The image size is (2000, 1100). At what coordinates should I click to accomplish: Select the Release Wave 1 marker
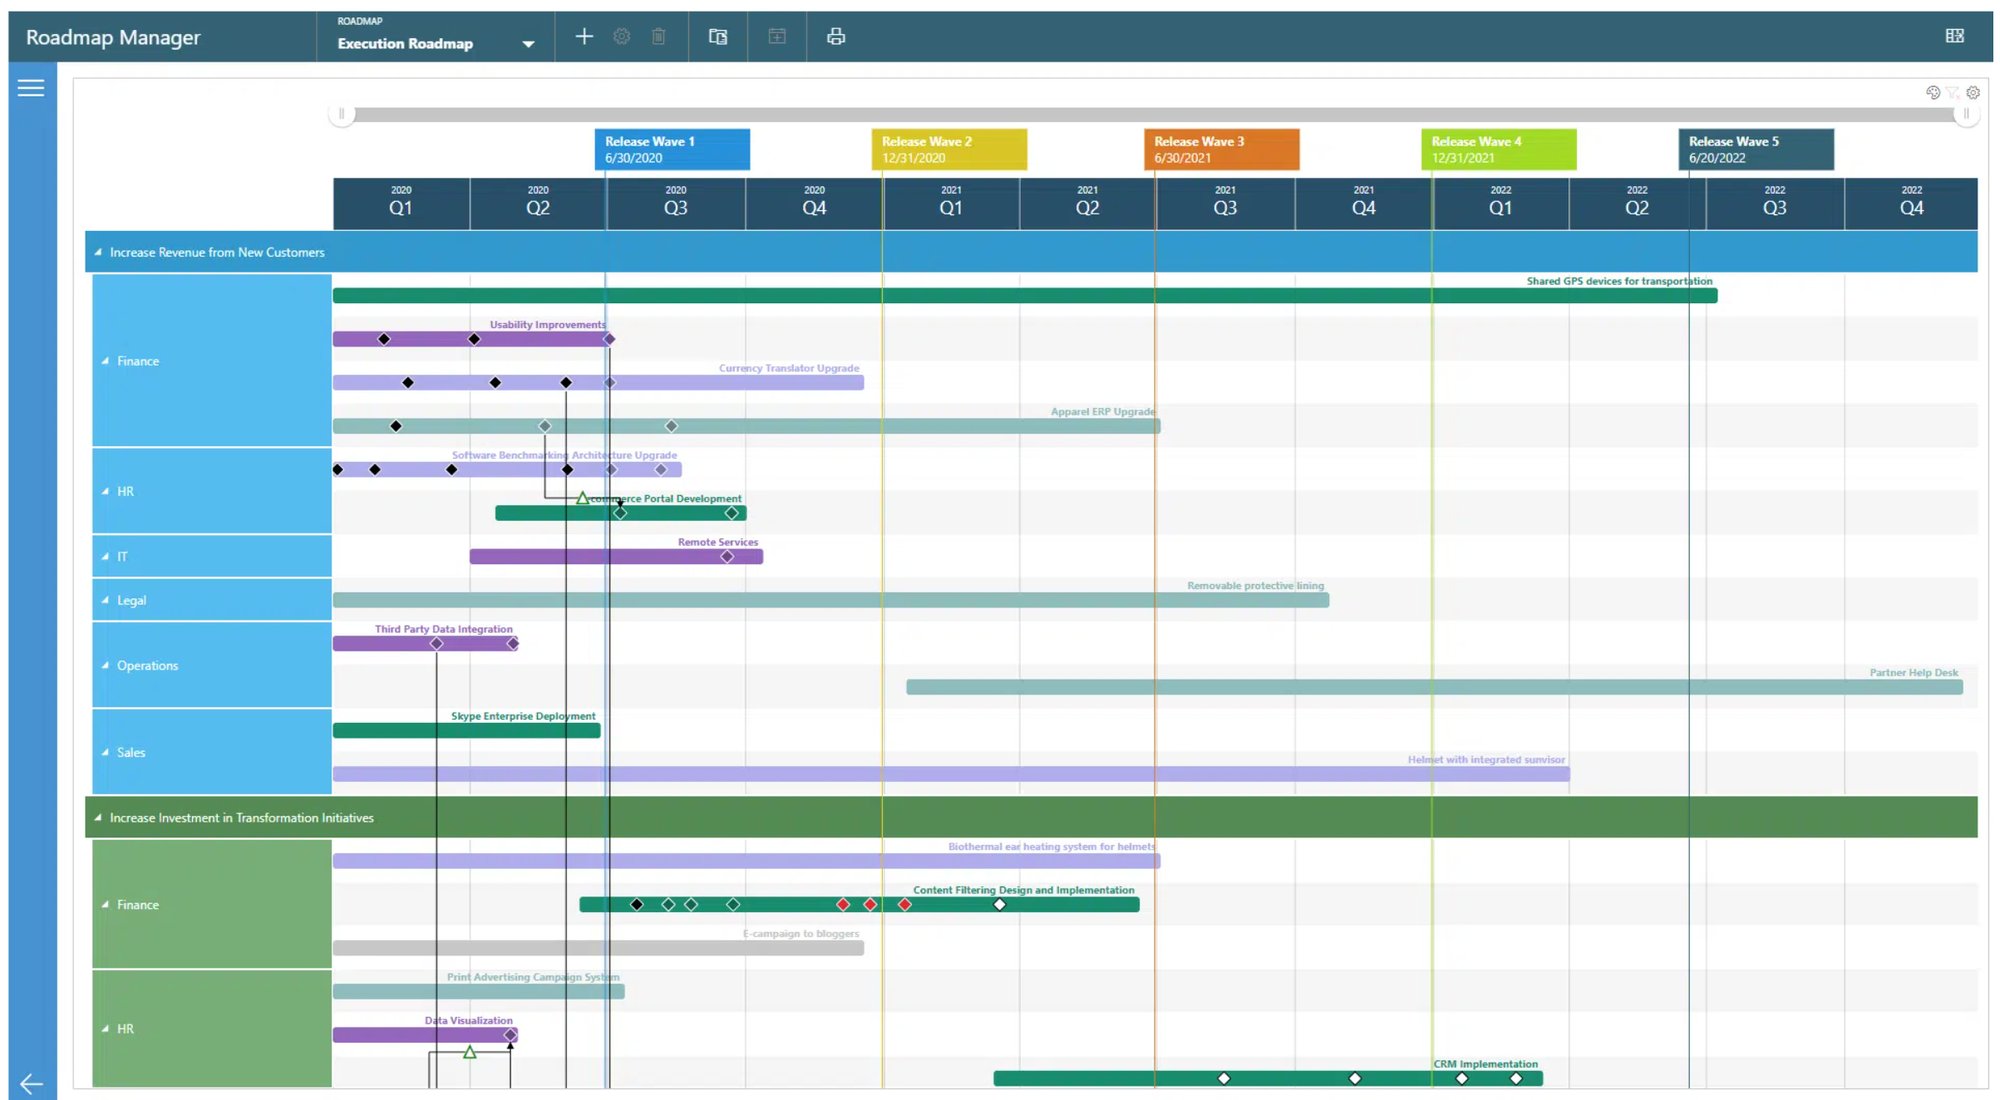[x=672, y=149]
